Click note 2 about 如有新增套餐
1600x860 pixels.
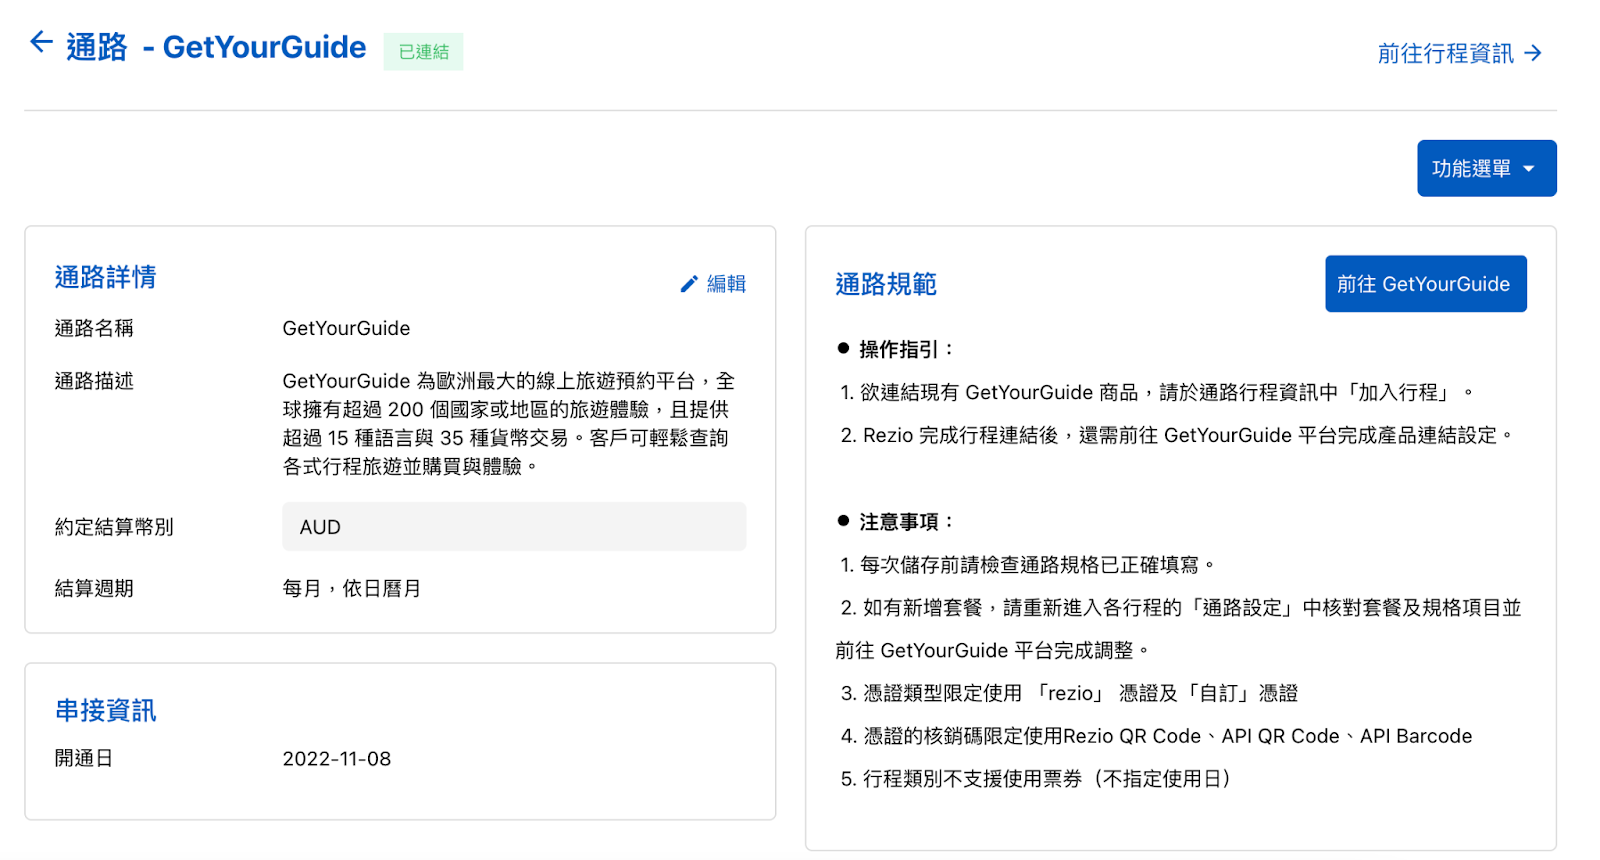coord(1179,629)
